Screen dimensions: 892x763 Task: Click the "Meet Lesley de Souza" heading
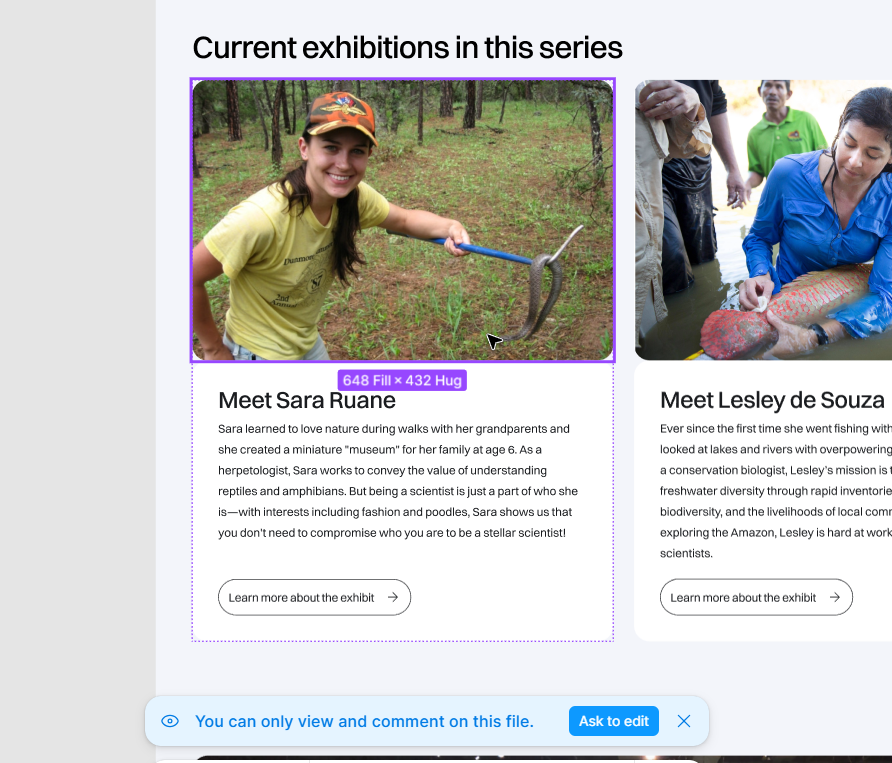coord(772,401)
